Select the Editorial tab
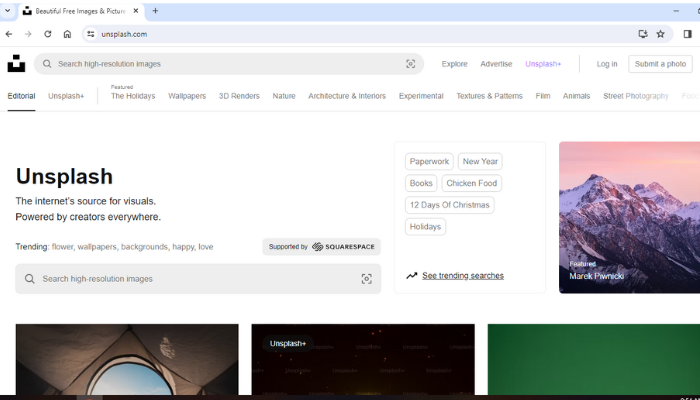 [21, 96]
